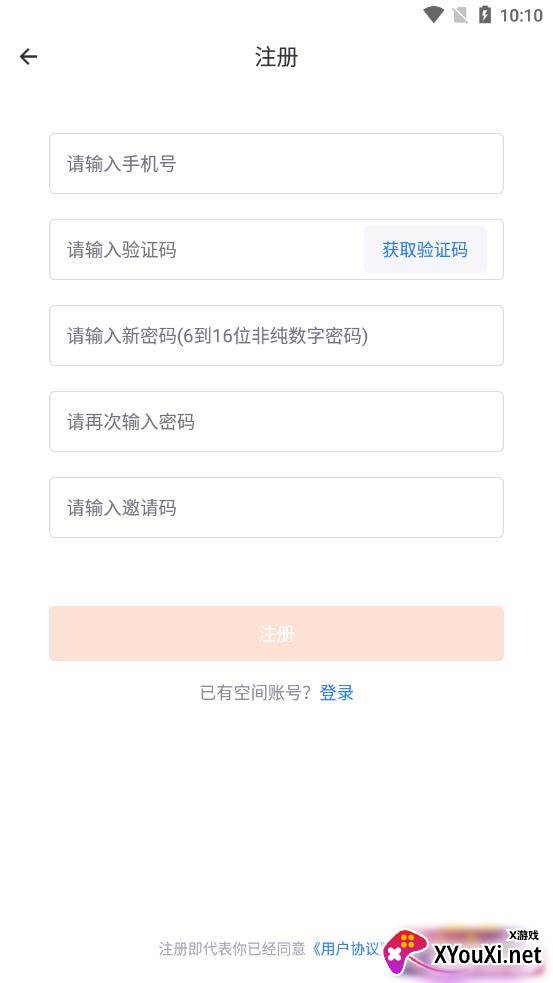Tap the small X游戏 watermark label
The width and height of the screenshot is (553, 983).
tap(524, 935)
